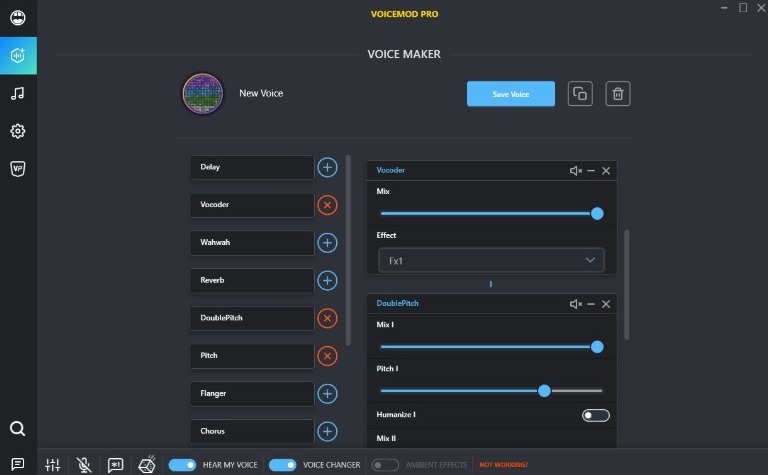Open the search magnifier in sidebar
Image resolution: width=768 pixels, height=475 pixels.
(x=18, y=430)
